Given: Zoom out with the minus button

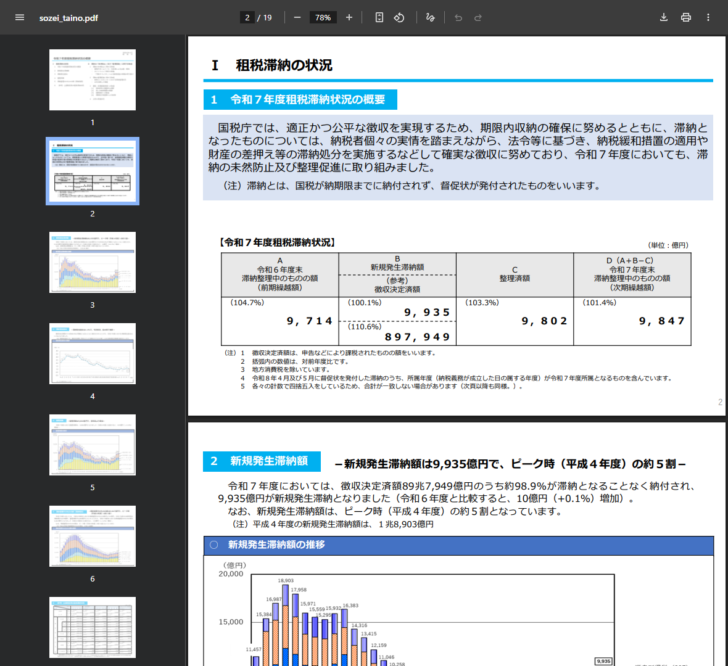Looking at the screenshot, I should 297,18.
